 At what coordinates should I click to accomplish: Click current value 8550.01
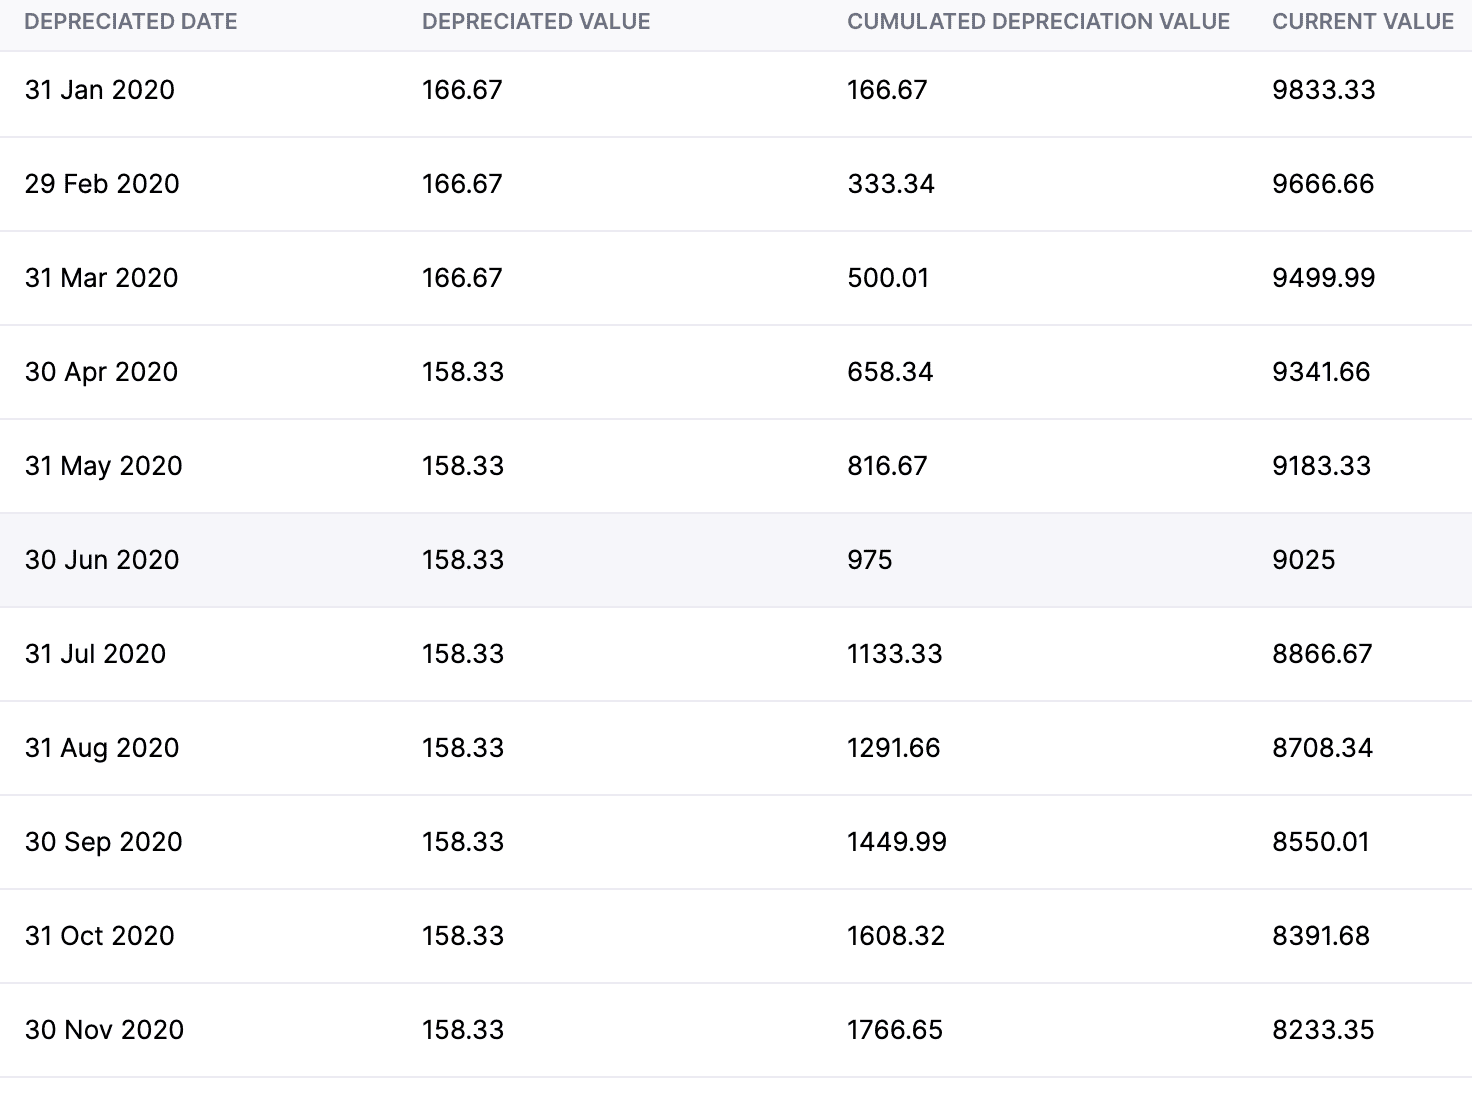[1321, 842]
